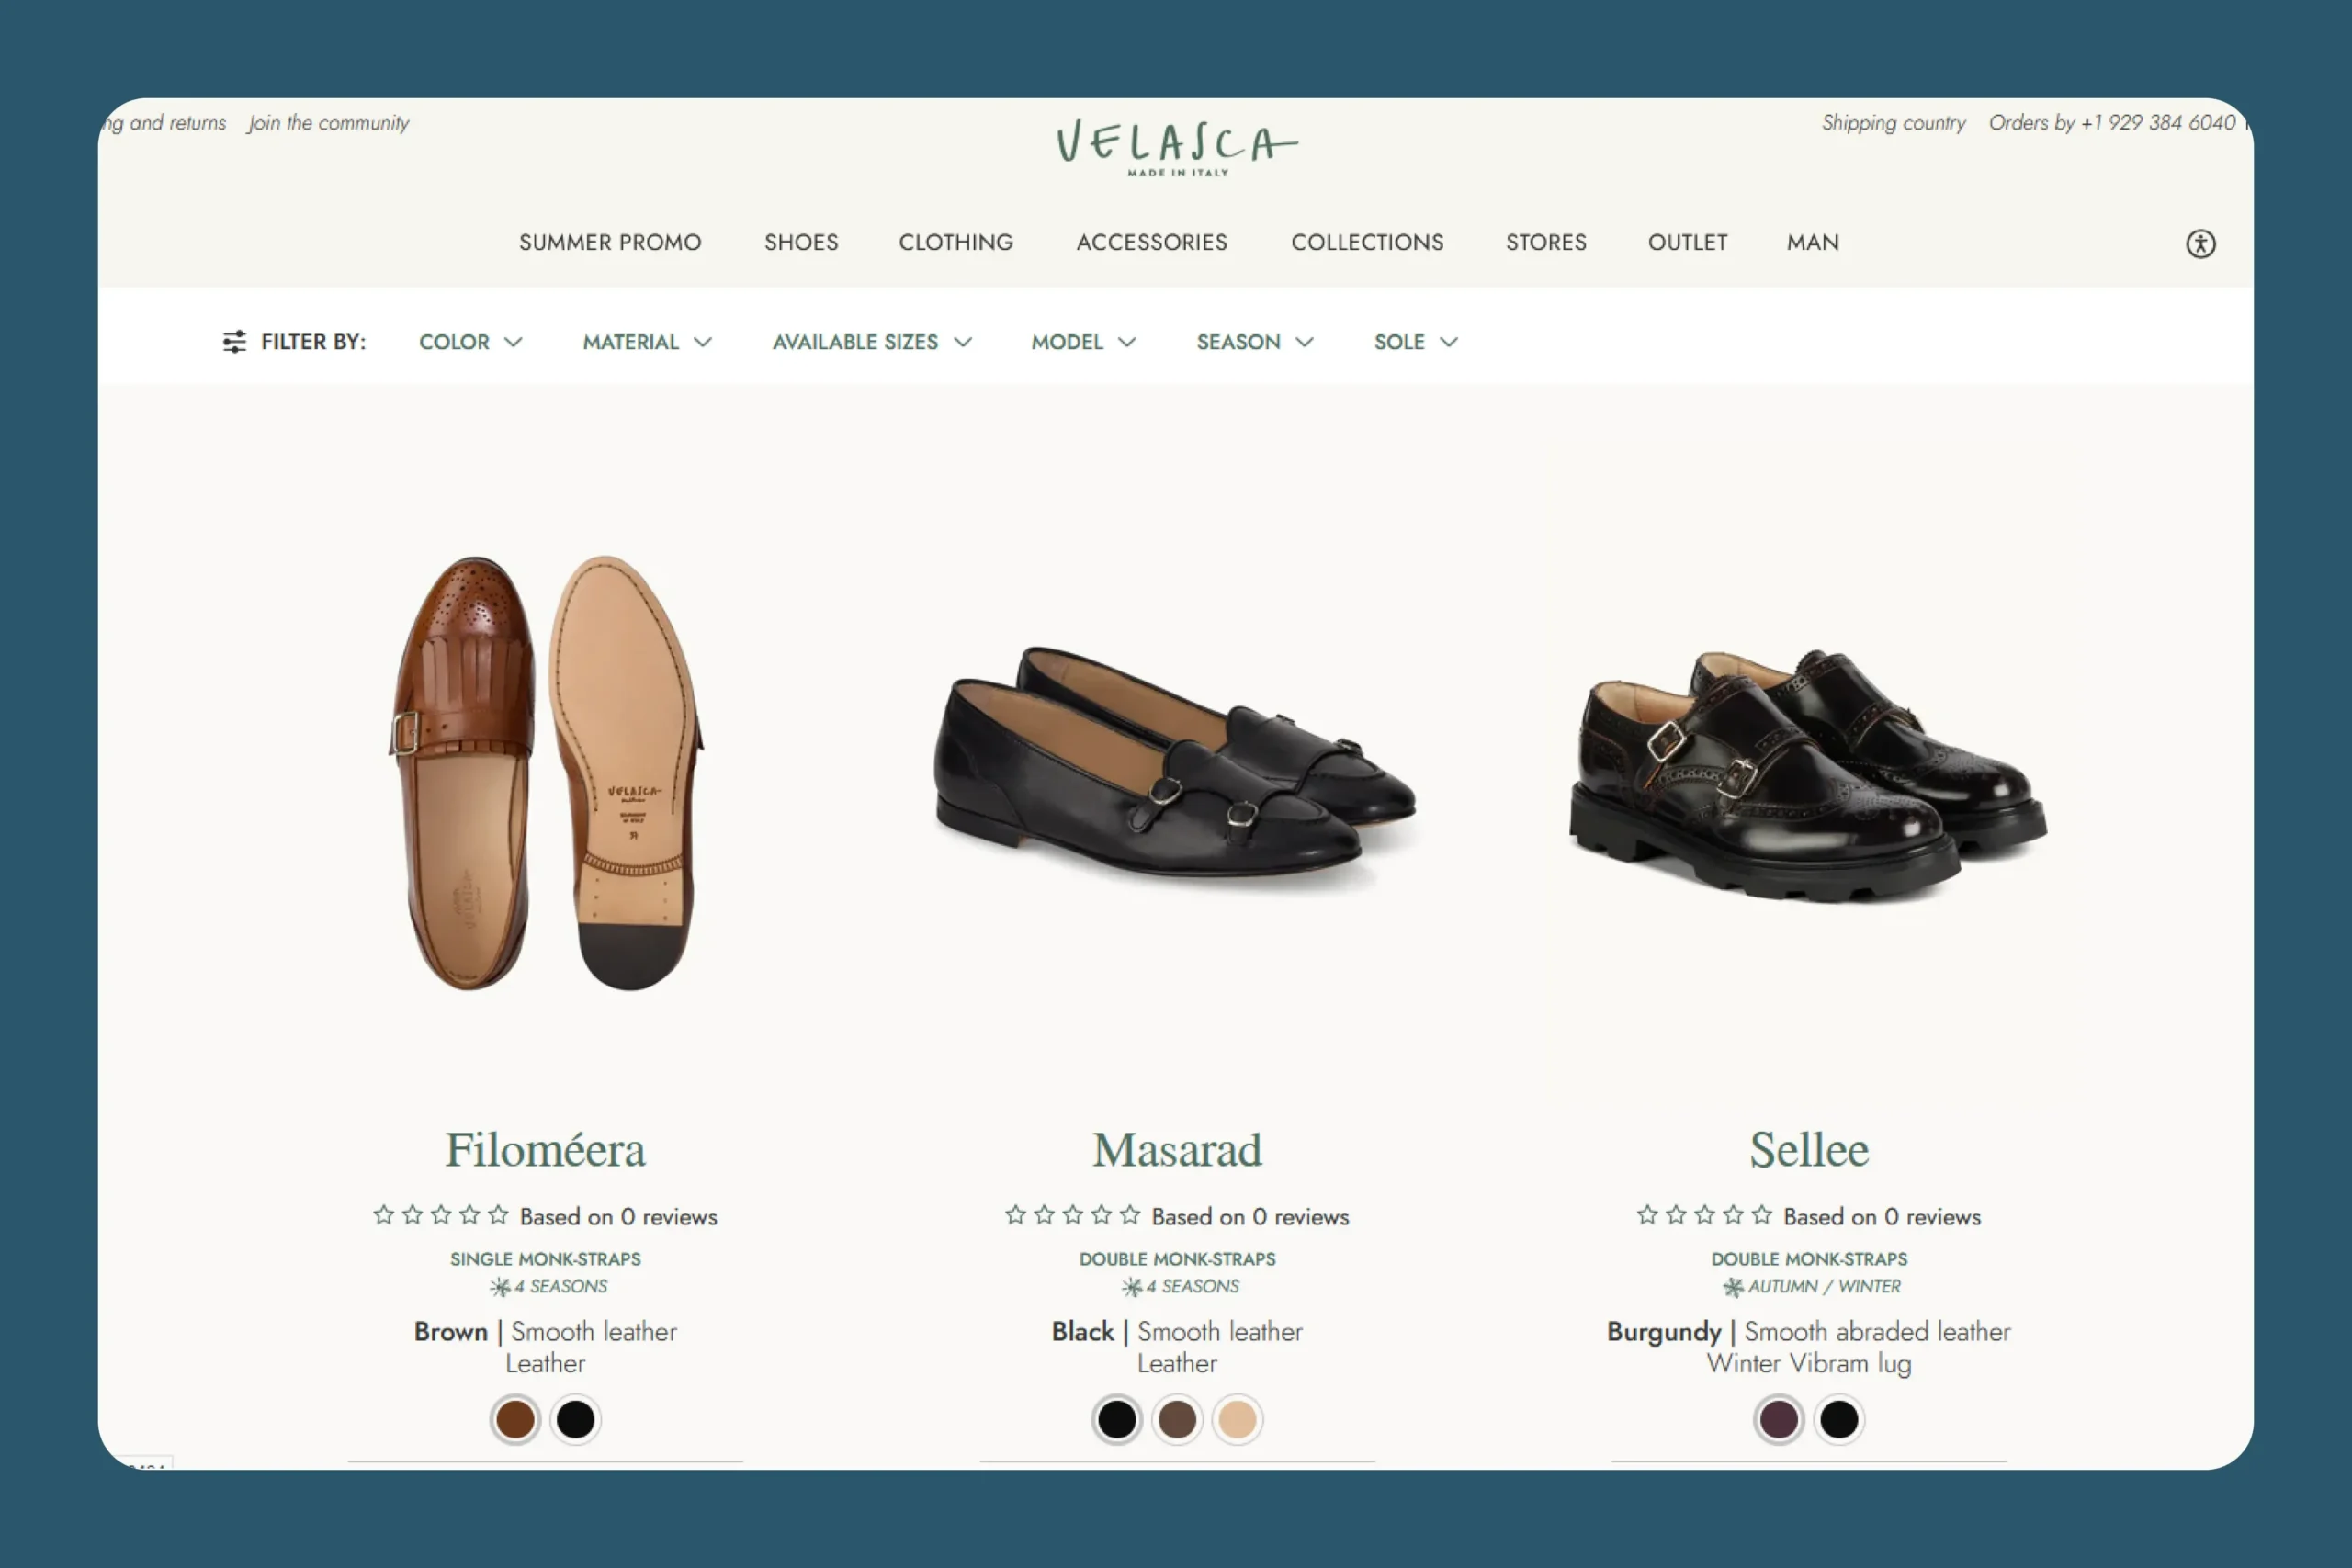
Task: Click the filter sliders icon
Action: pos(234,342)
